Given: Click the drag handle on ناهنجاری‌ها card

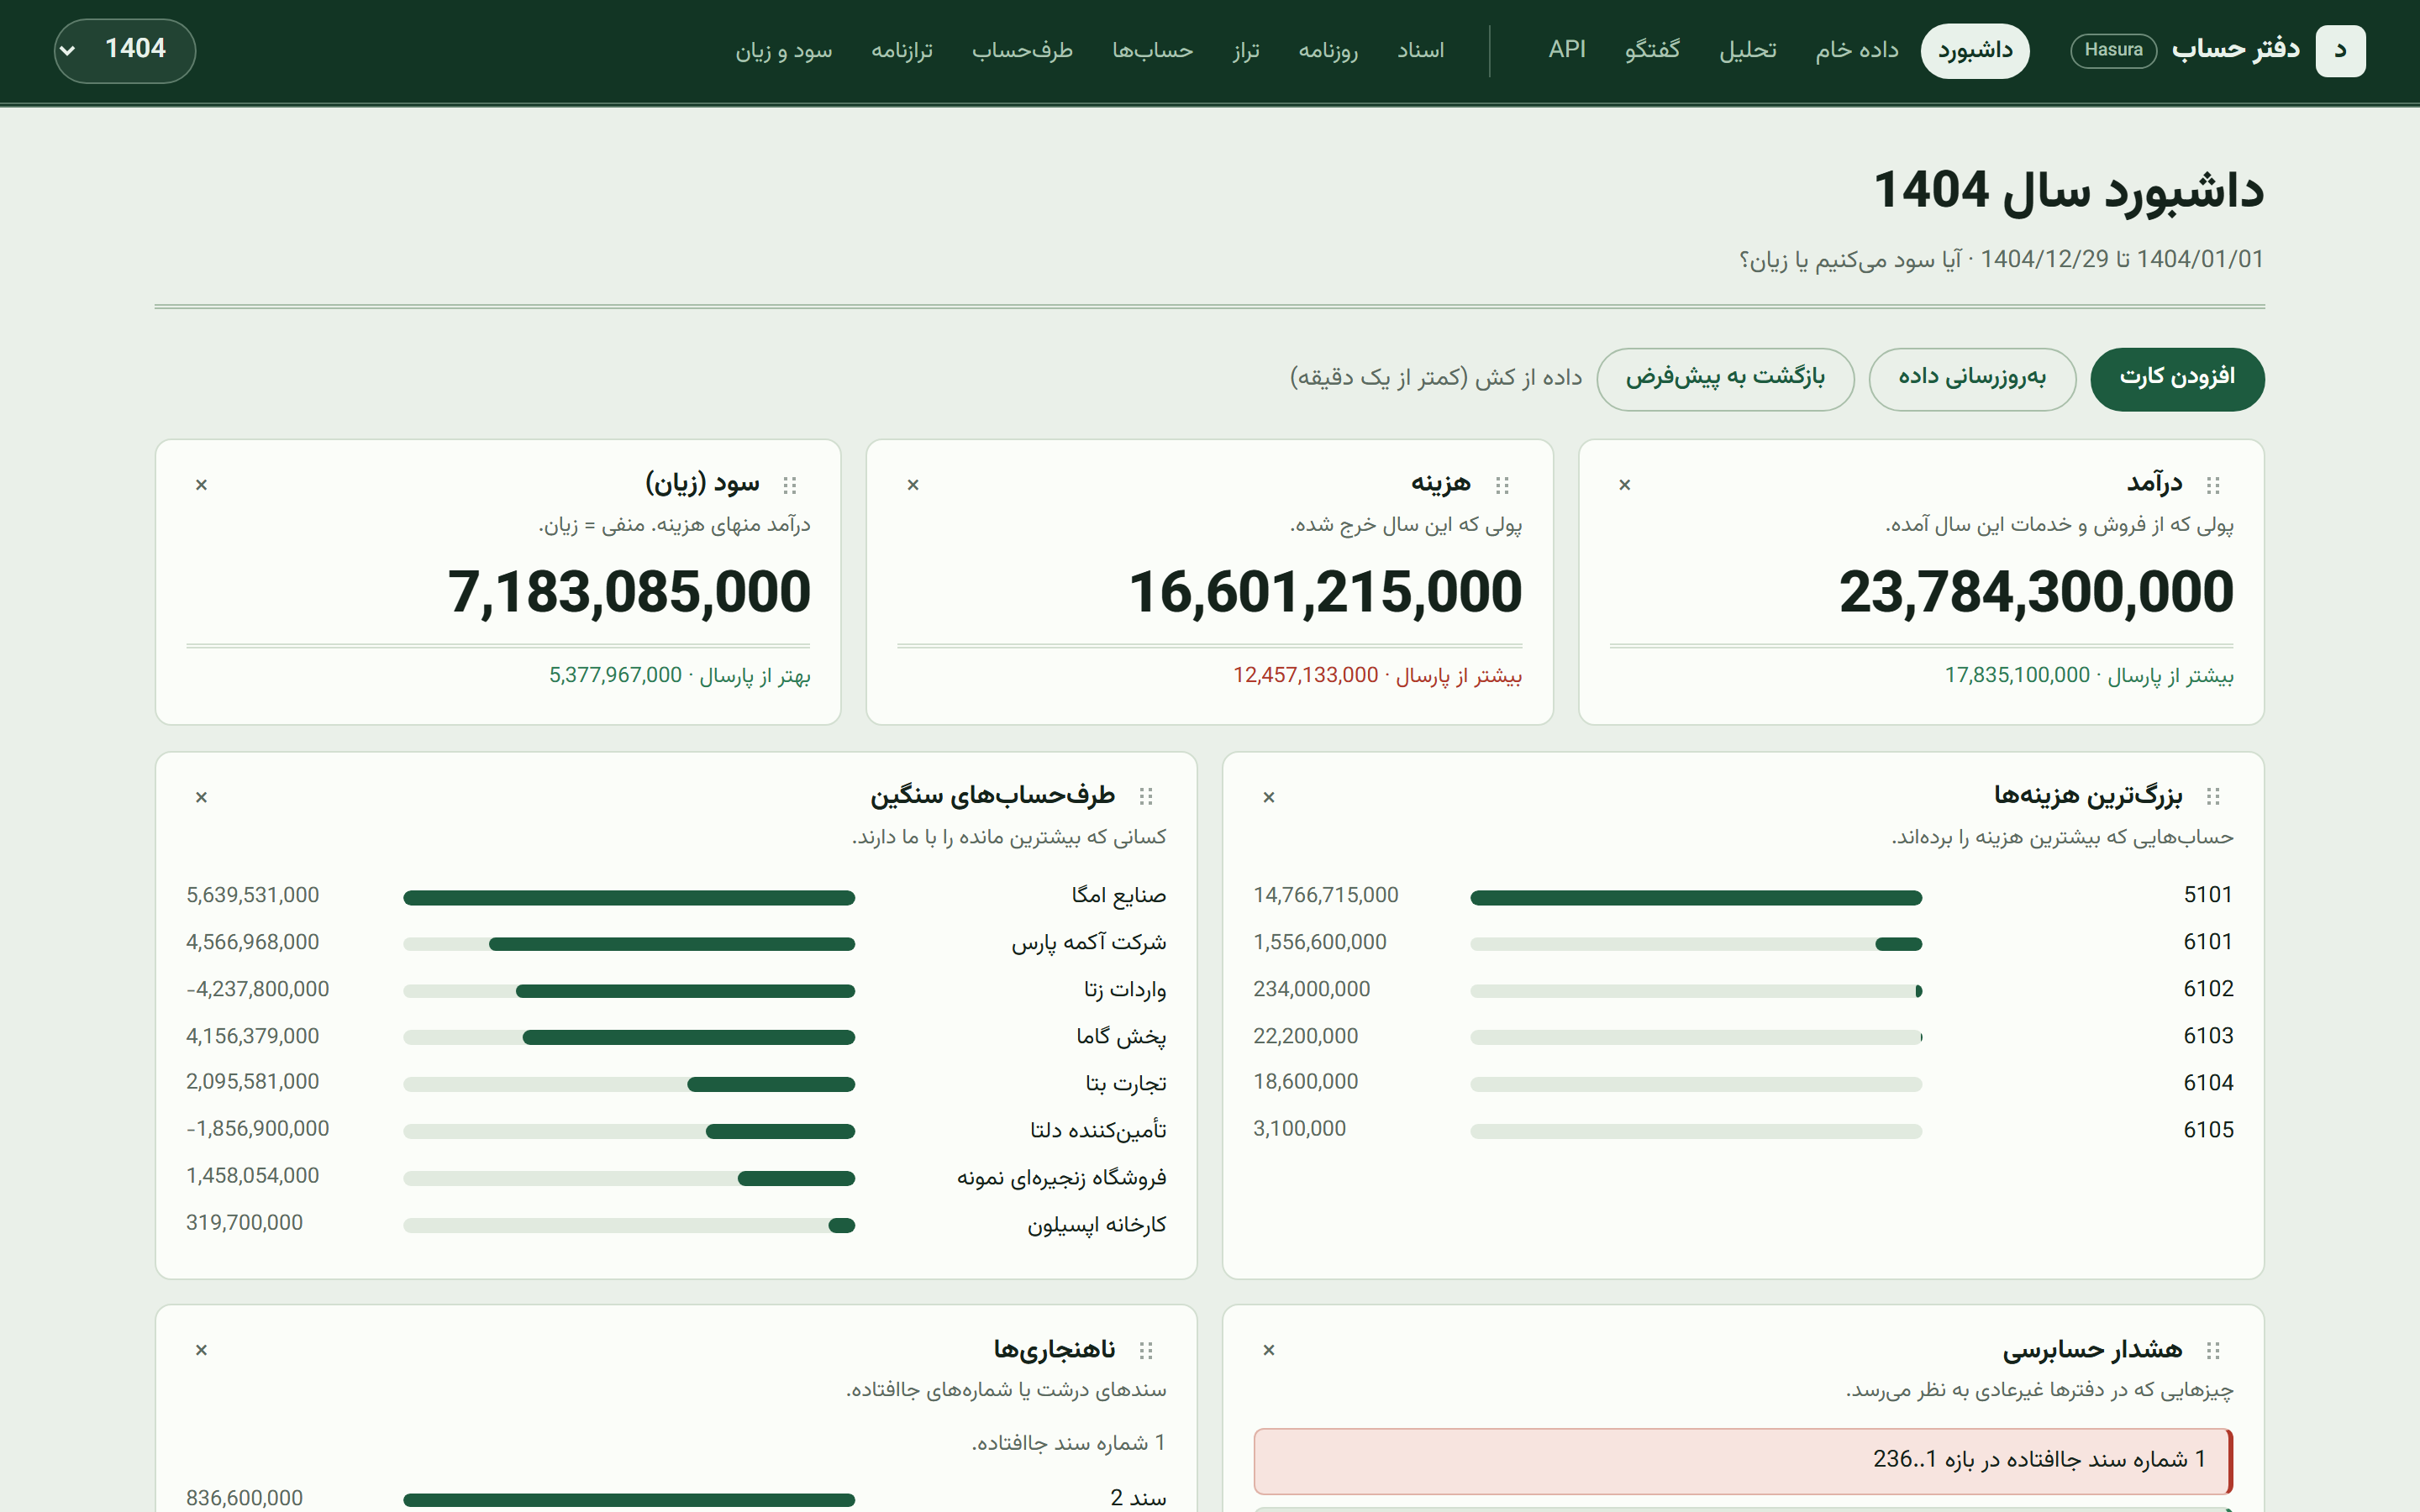Looking at the screenshot, I should pos(1146,1350).
